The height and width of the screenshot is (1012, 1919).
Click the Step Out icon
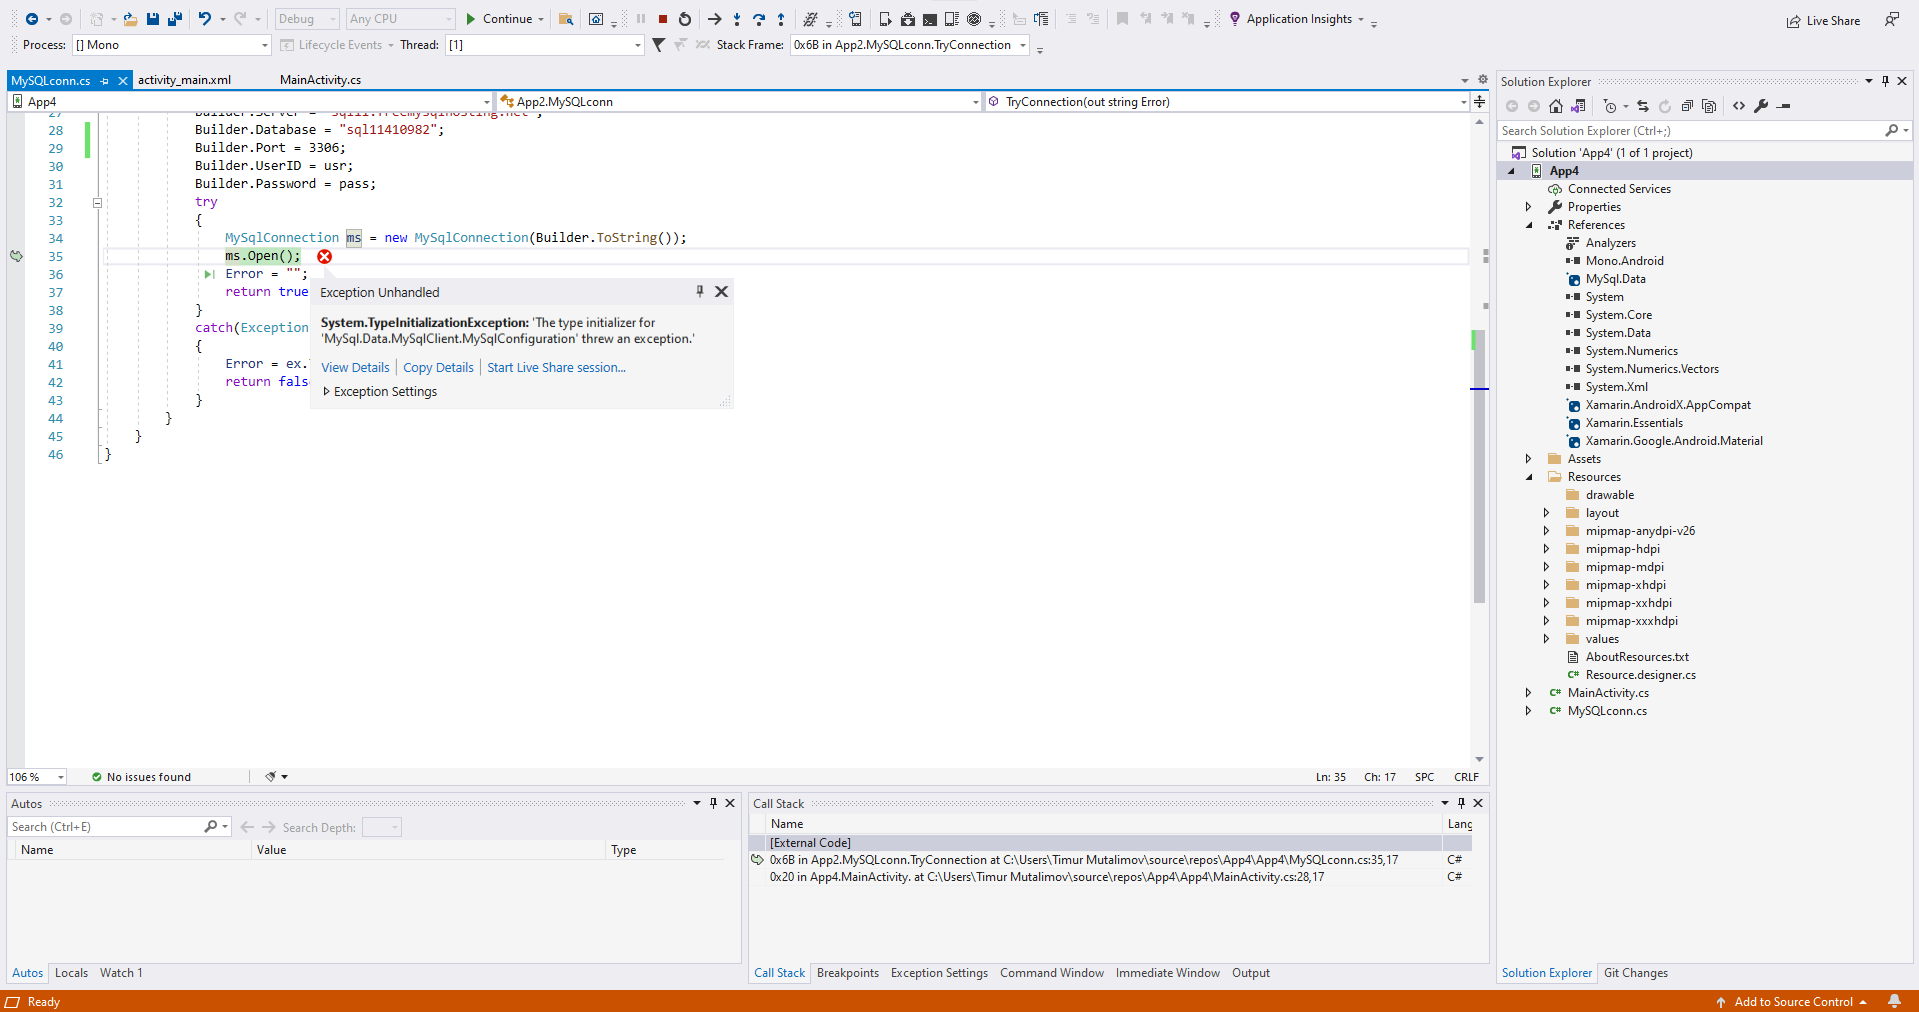tap(781, 19)
